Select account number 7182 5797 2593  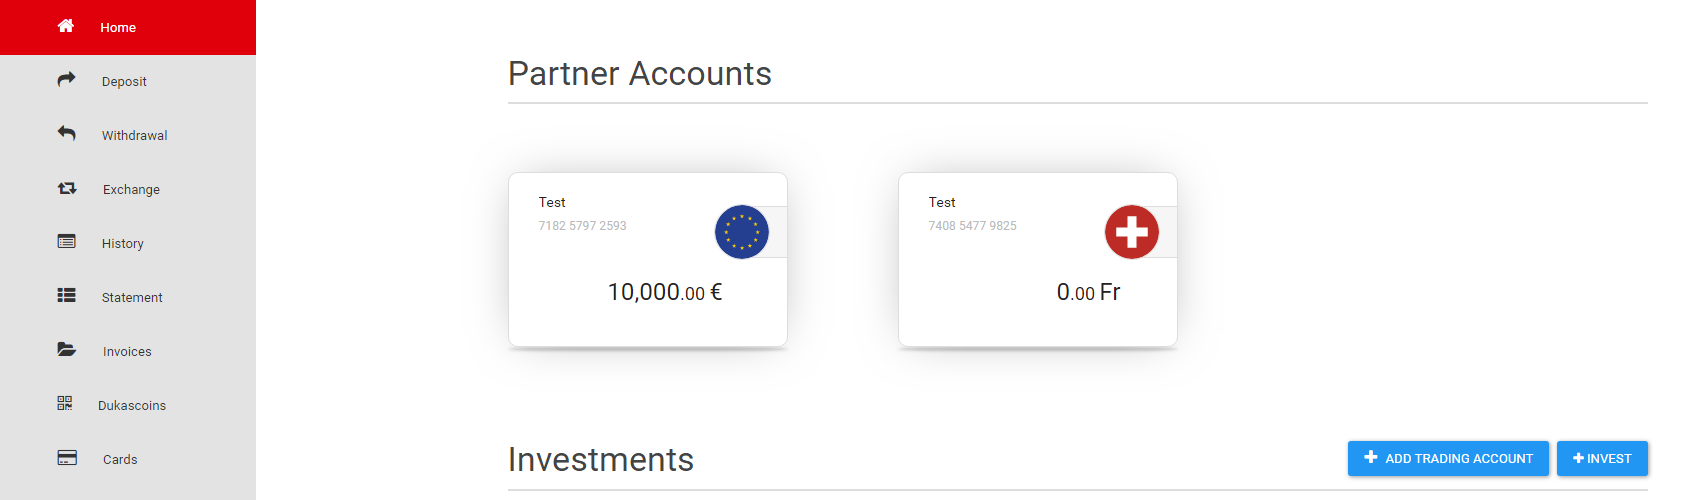click(583, 226)
